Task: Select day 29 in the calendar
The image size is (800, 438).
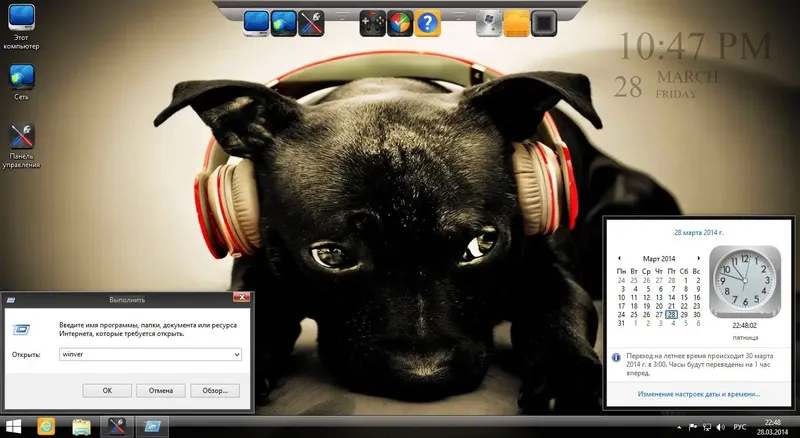Action: 684,314
